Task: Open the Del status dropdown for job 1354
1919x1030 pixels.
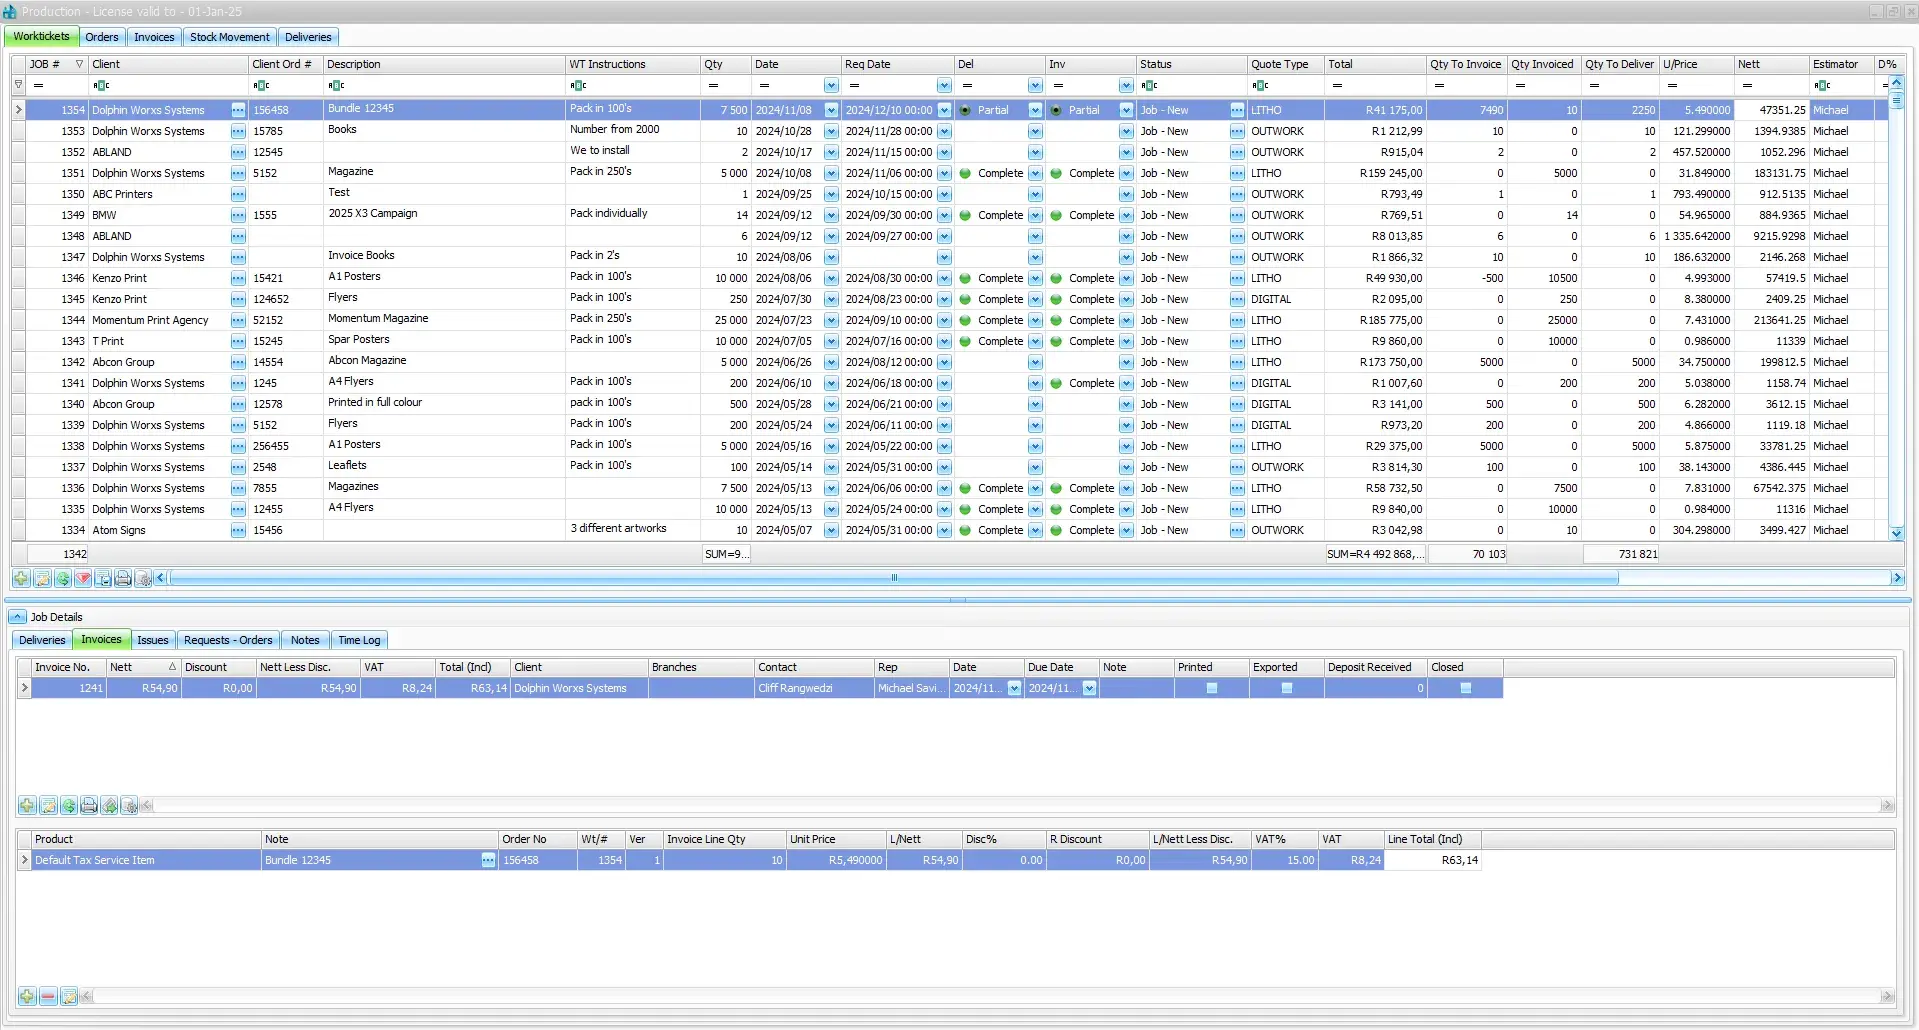Action: pyautogui.click(x=1035, y=111)
